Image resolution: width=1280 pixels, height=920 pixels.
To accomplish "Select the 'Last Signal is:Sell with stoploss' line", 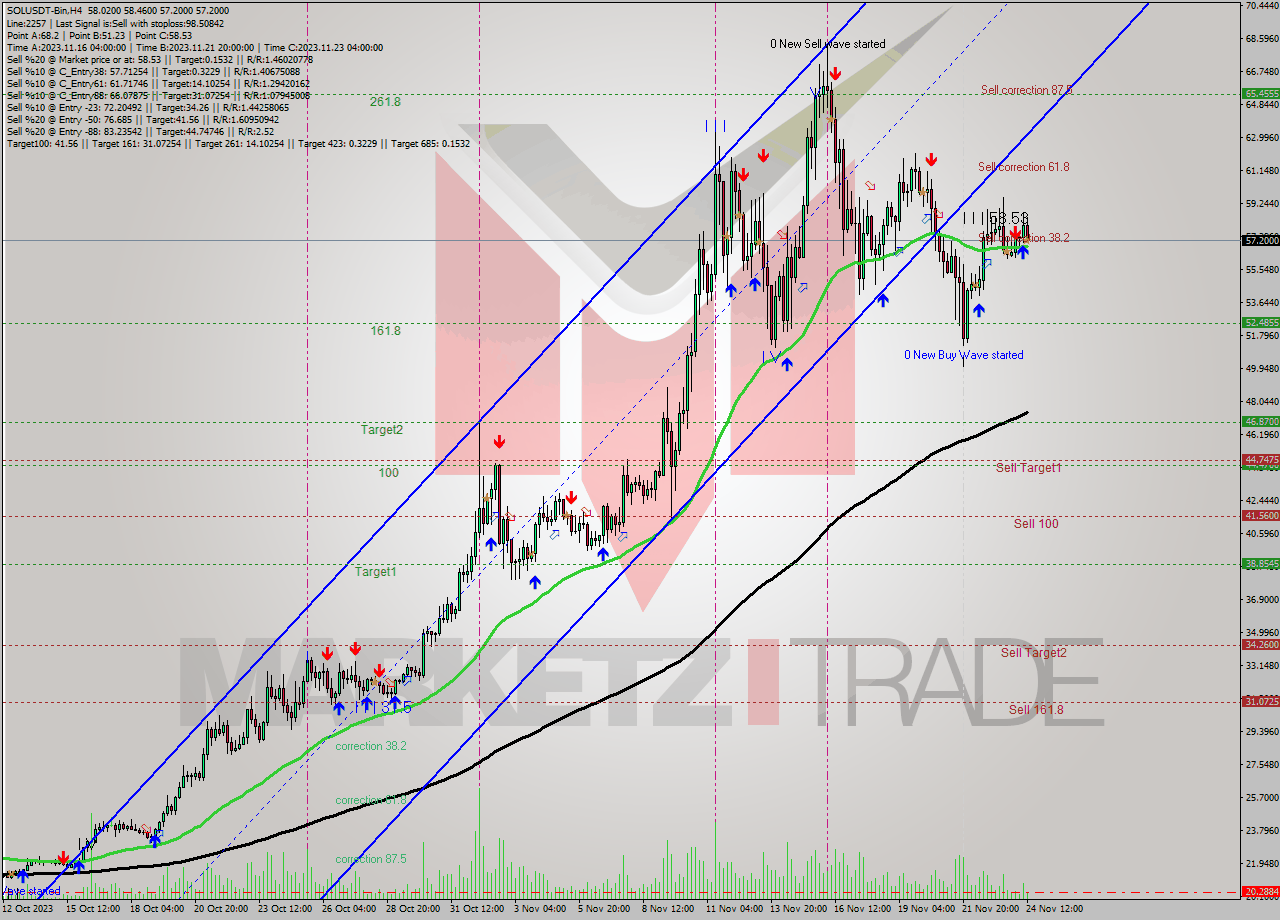I will click(116, 23).
